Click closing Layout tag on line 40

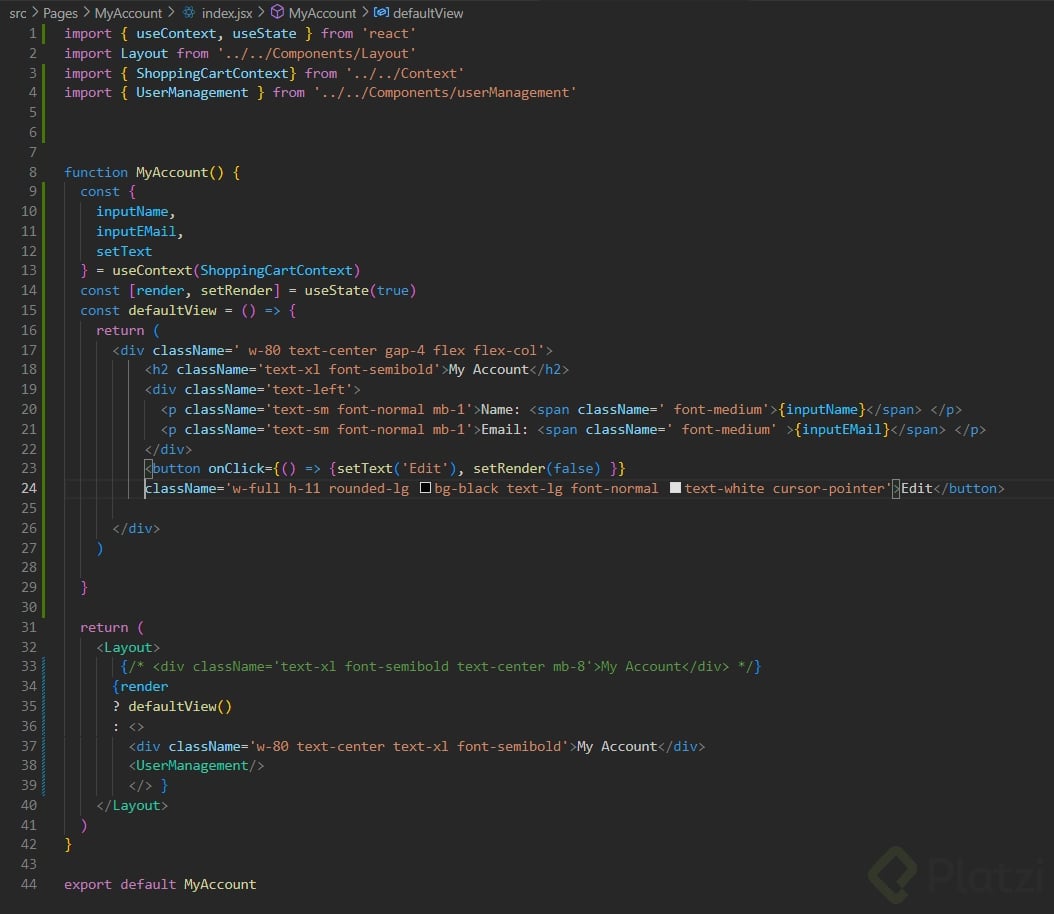[132, 806]
